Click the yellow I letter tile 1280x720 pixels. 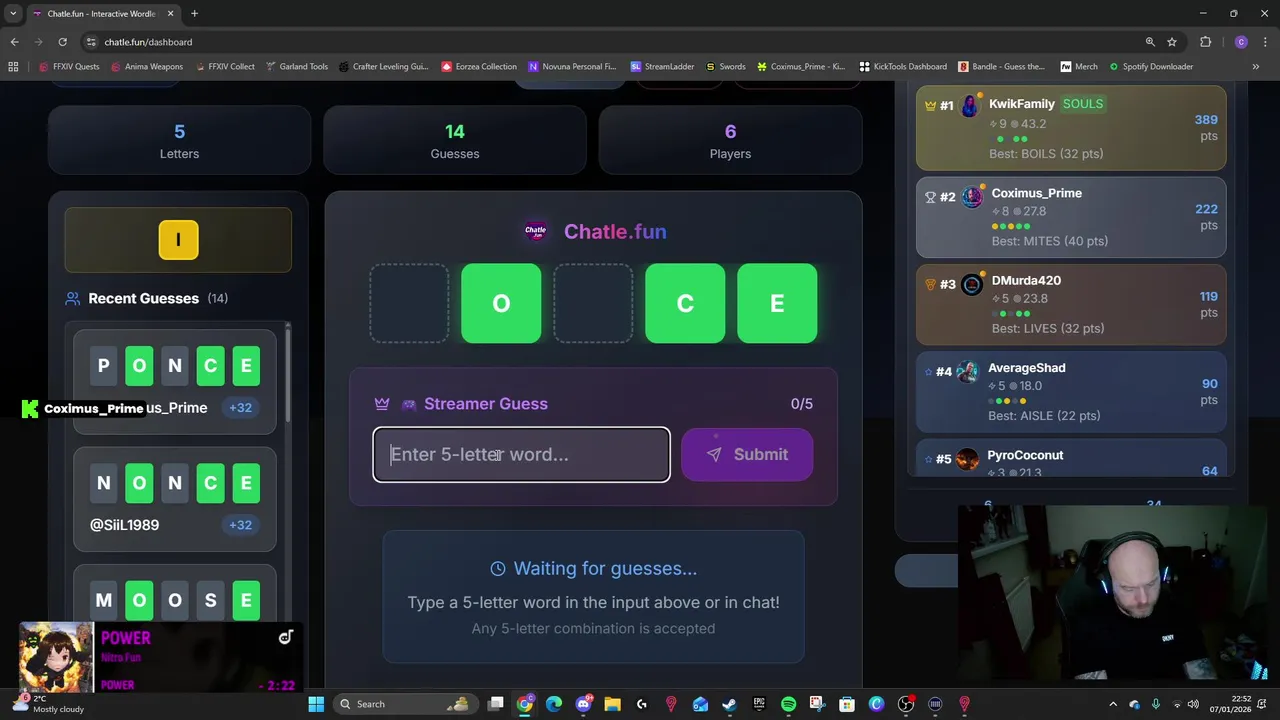coord(178,240)
